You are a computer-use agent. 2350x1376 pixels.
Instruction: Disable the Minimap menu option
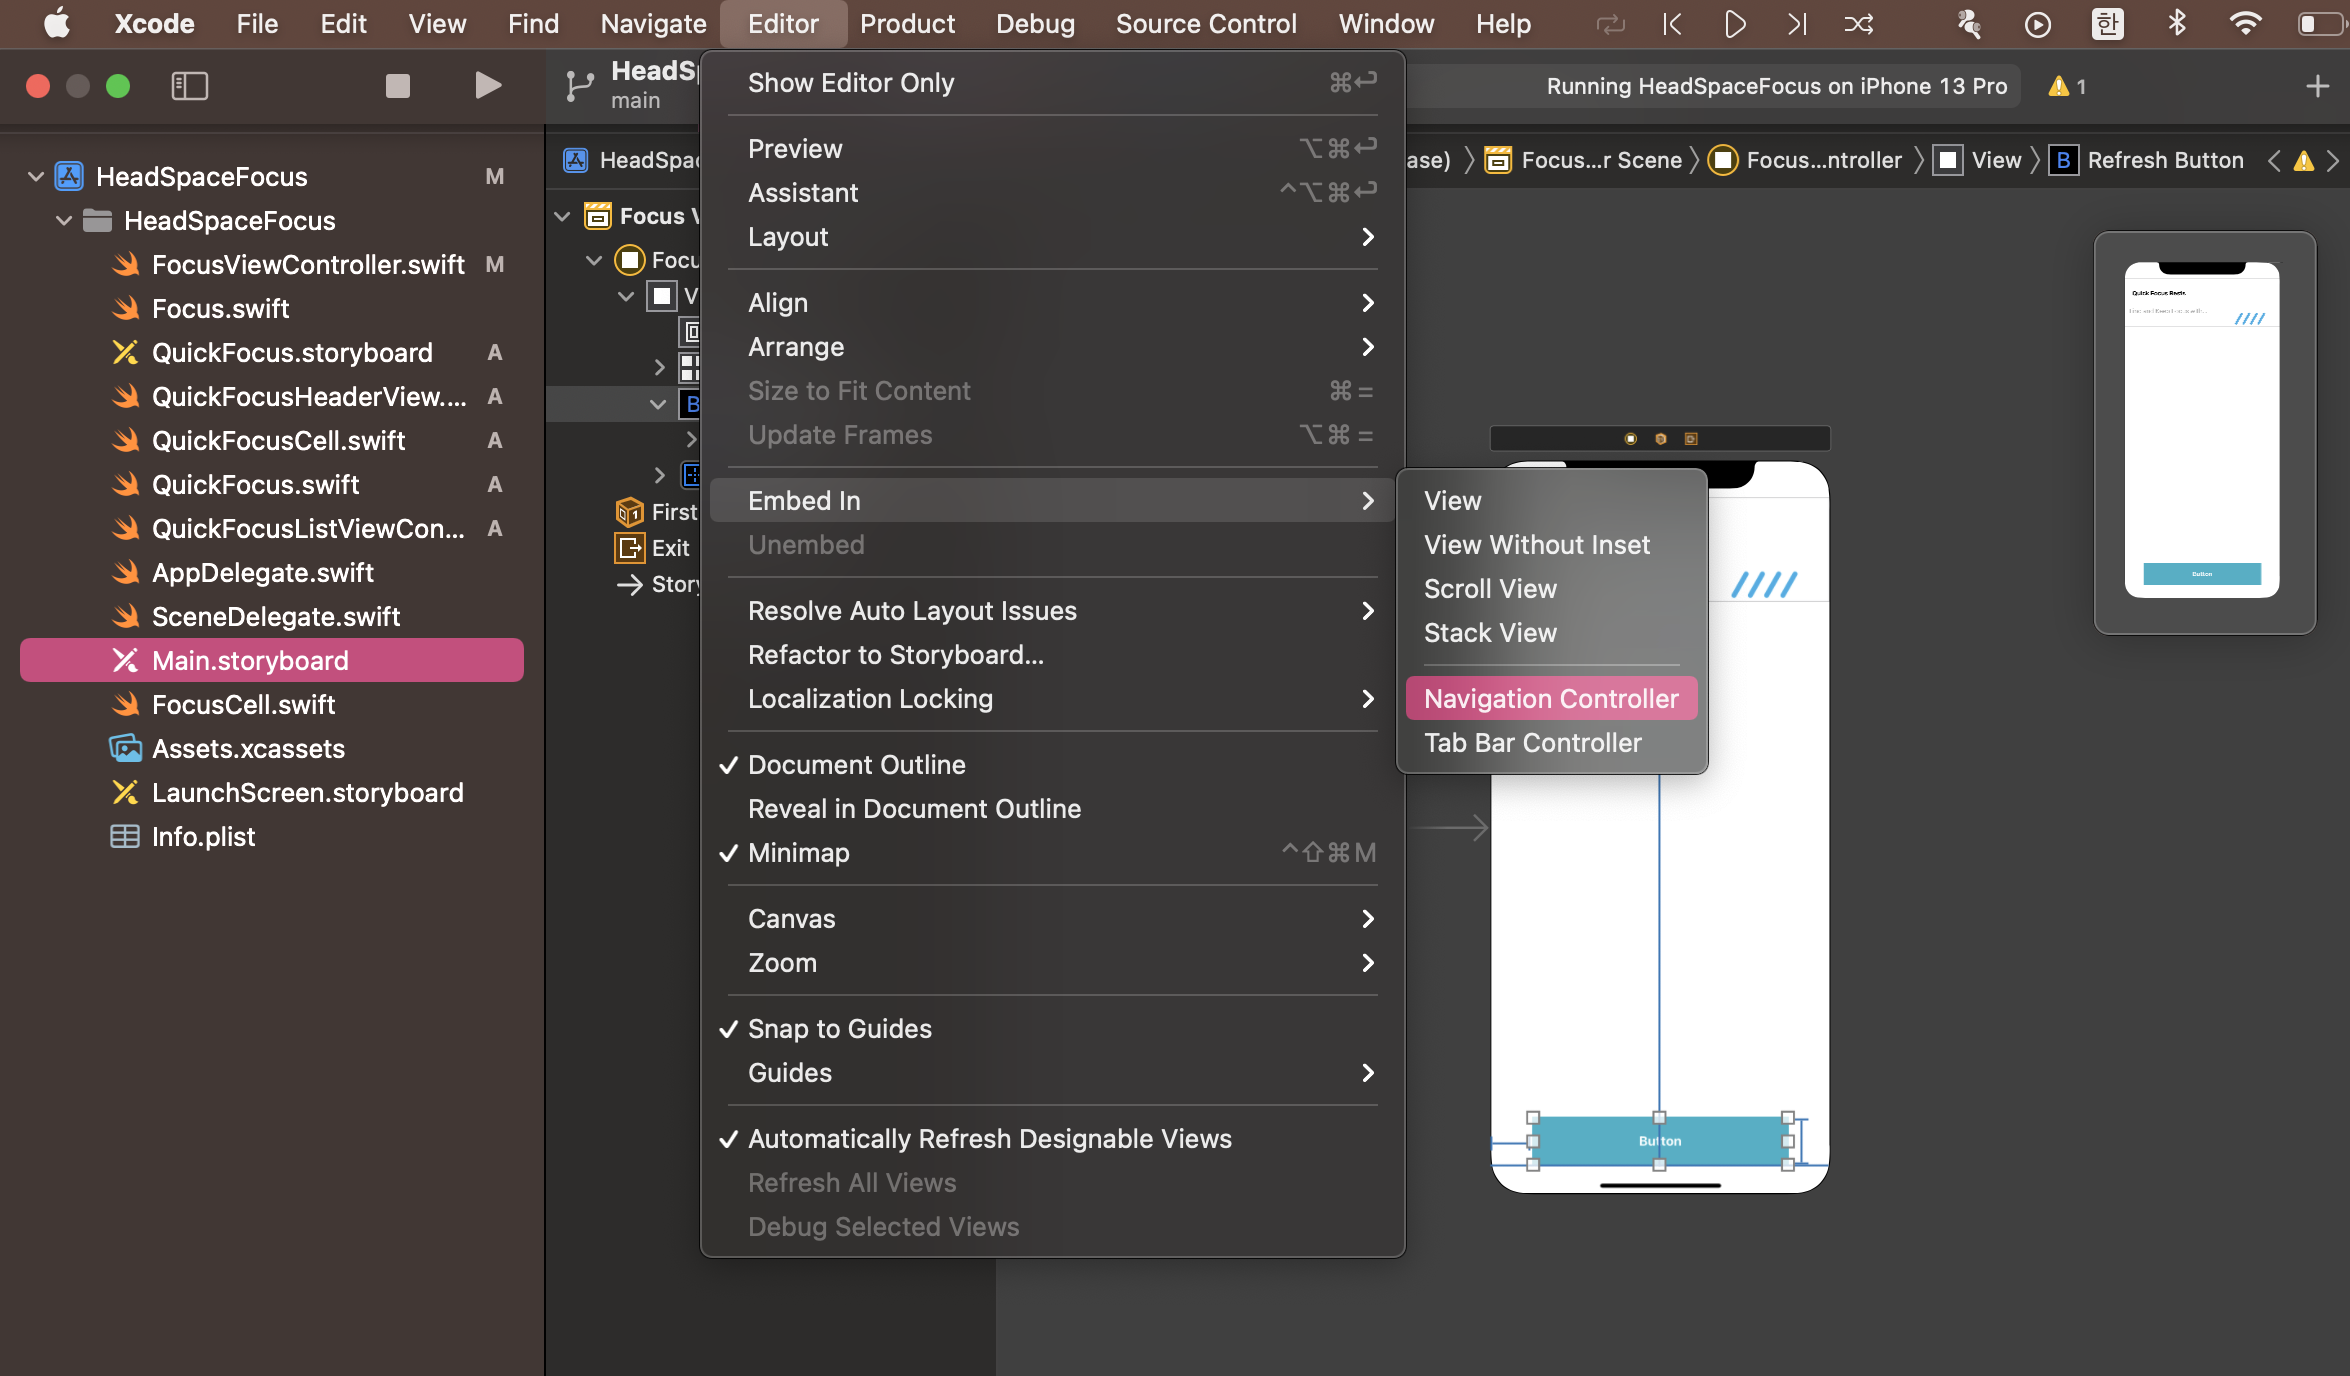(x=798, y=852)
